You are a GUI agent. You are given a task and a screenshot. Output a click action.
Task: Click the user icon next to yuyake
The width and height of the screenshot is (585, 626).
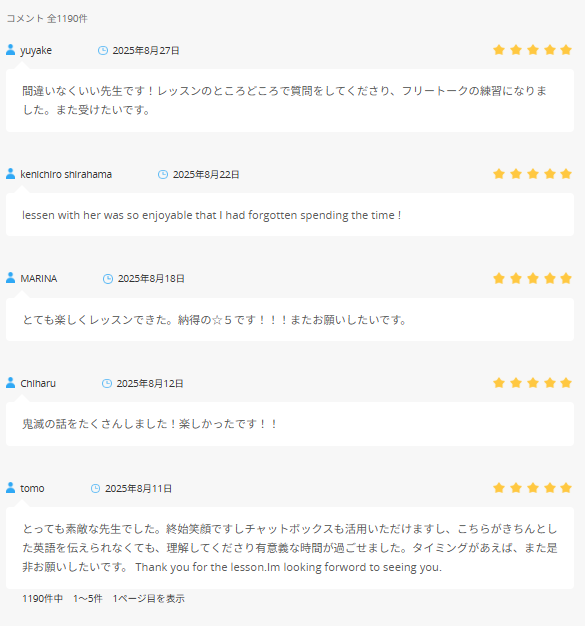click(11, 50)
